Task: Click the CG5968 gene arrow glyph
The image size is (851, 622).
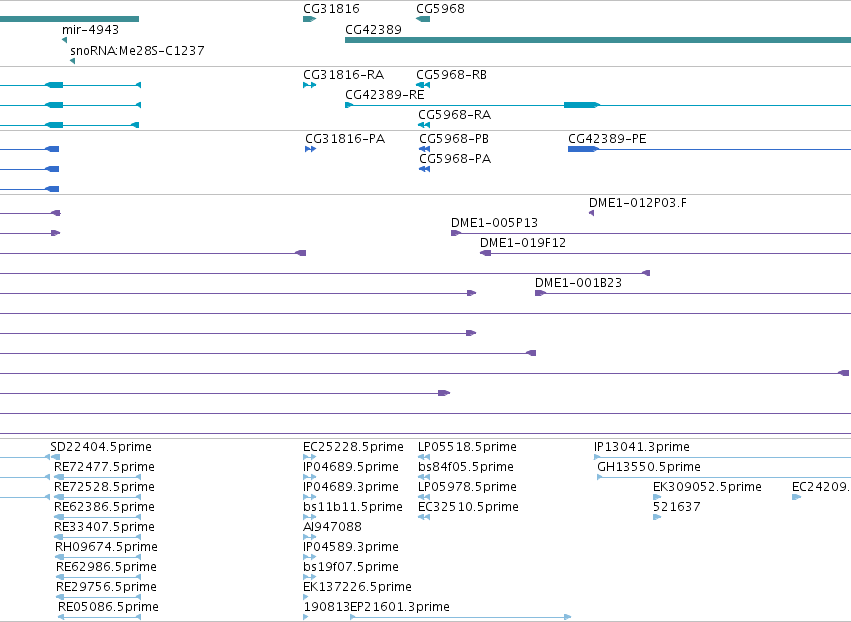Action: (423, 20)
